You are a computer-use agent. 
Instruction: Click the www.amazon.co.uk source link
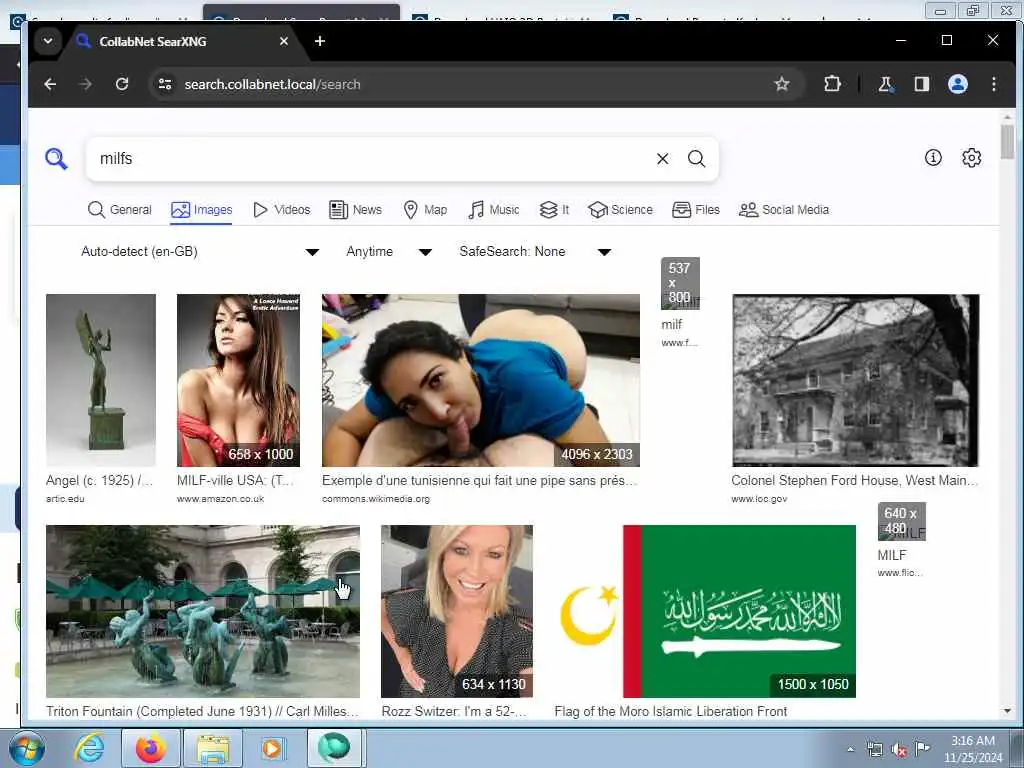220,499
